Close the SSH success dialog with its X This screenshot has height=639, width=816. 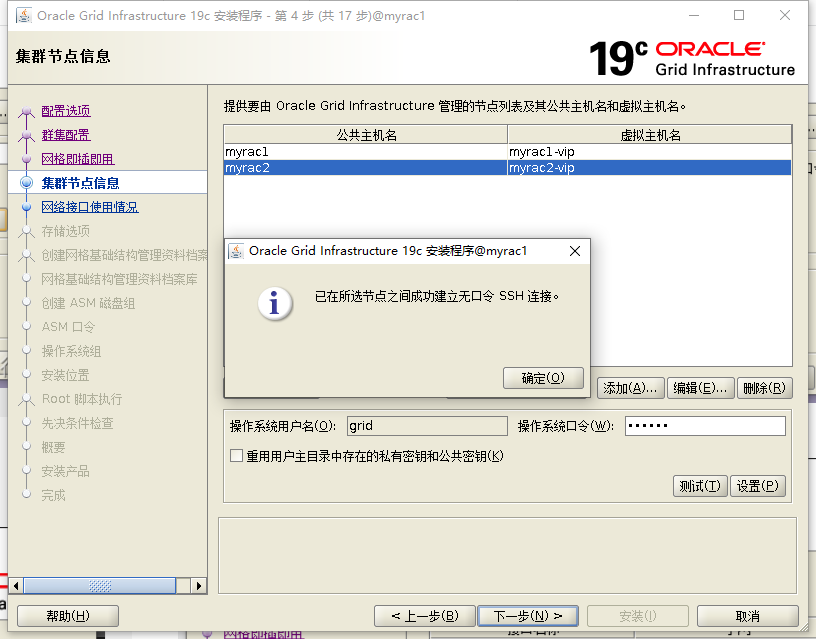pyautogui.click(x=575, y=251)
